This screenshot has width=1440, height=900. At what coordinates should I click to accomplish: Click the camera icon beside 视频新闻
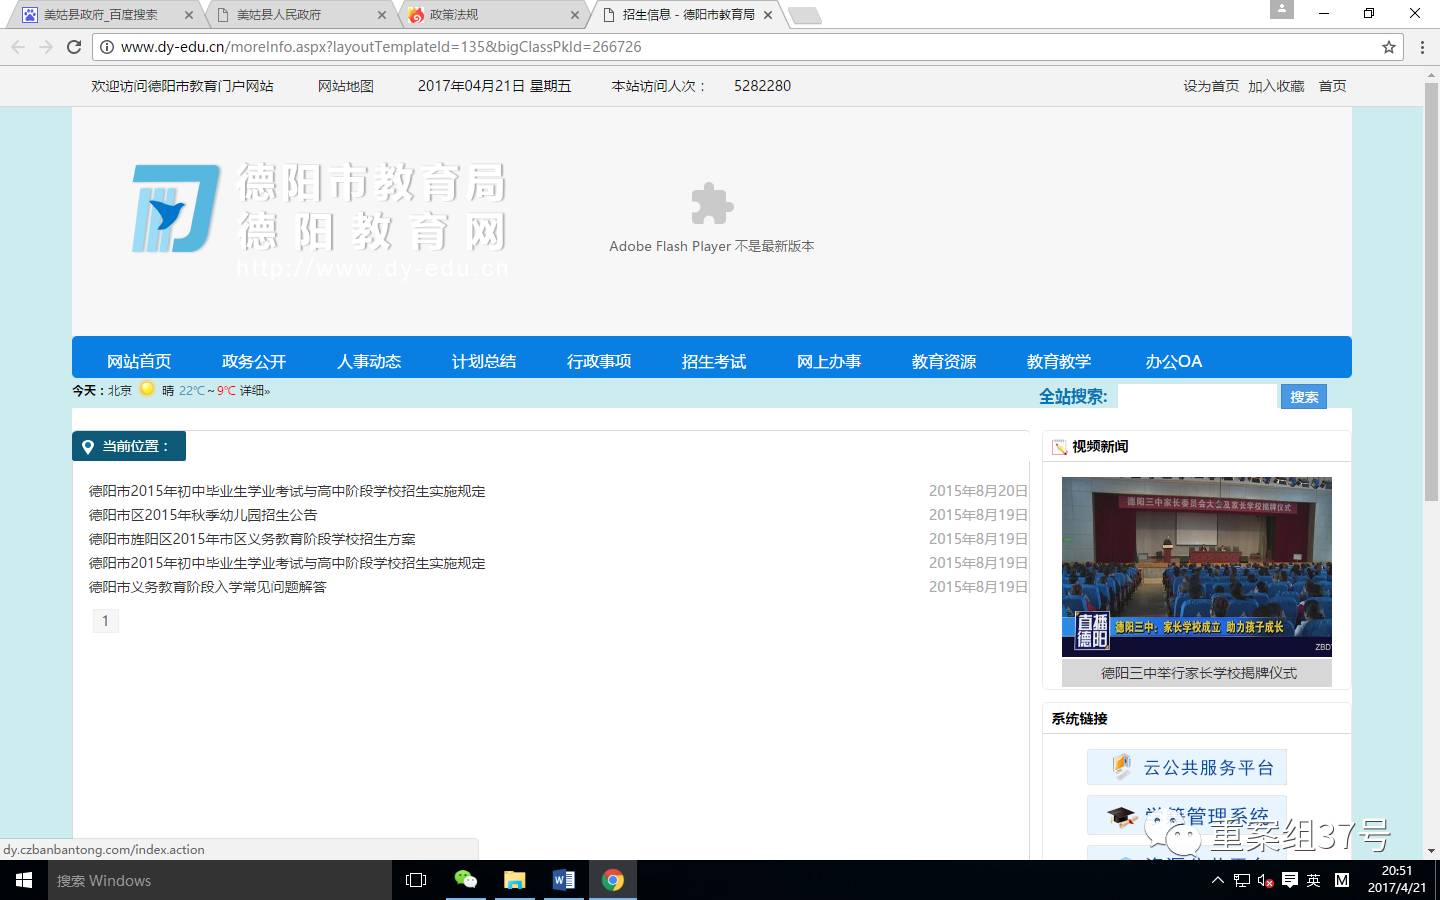(1058, 446)
